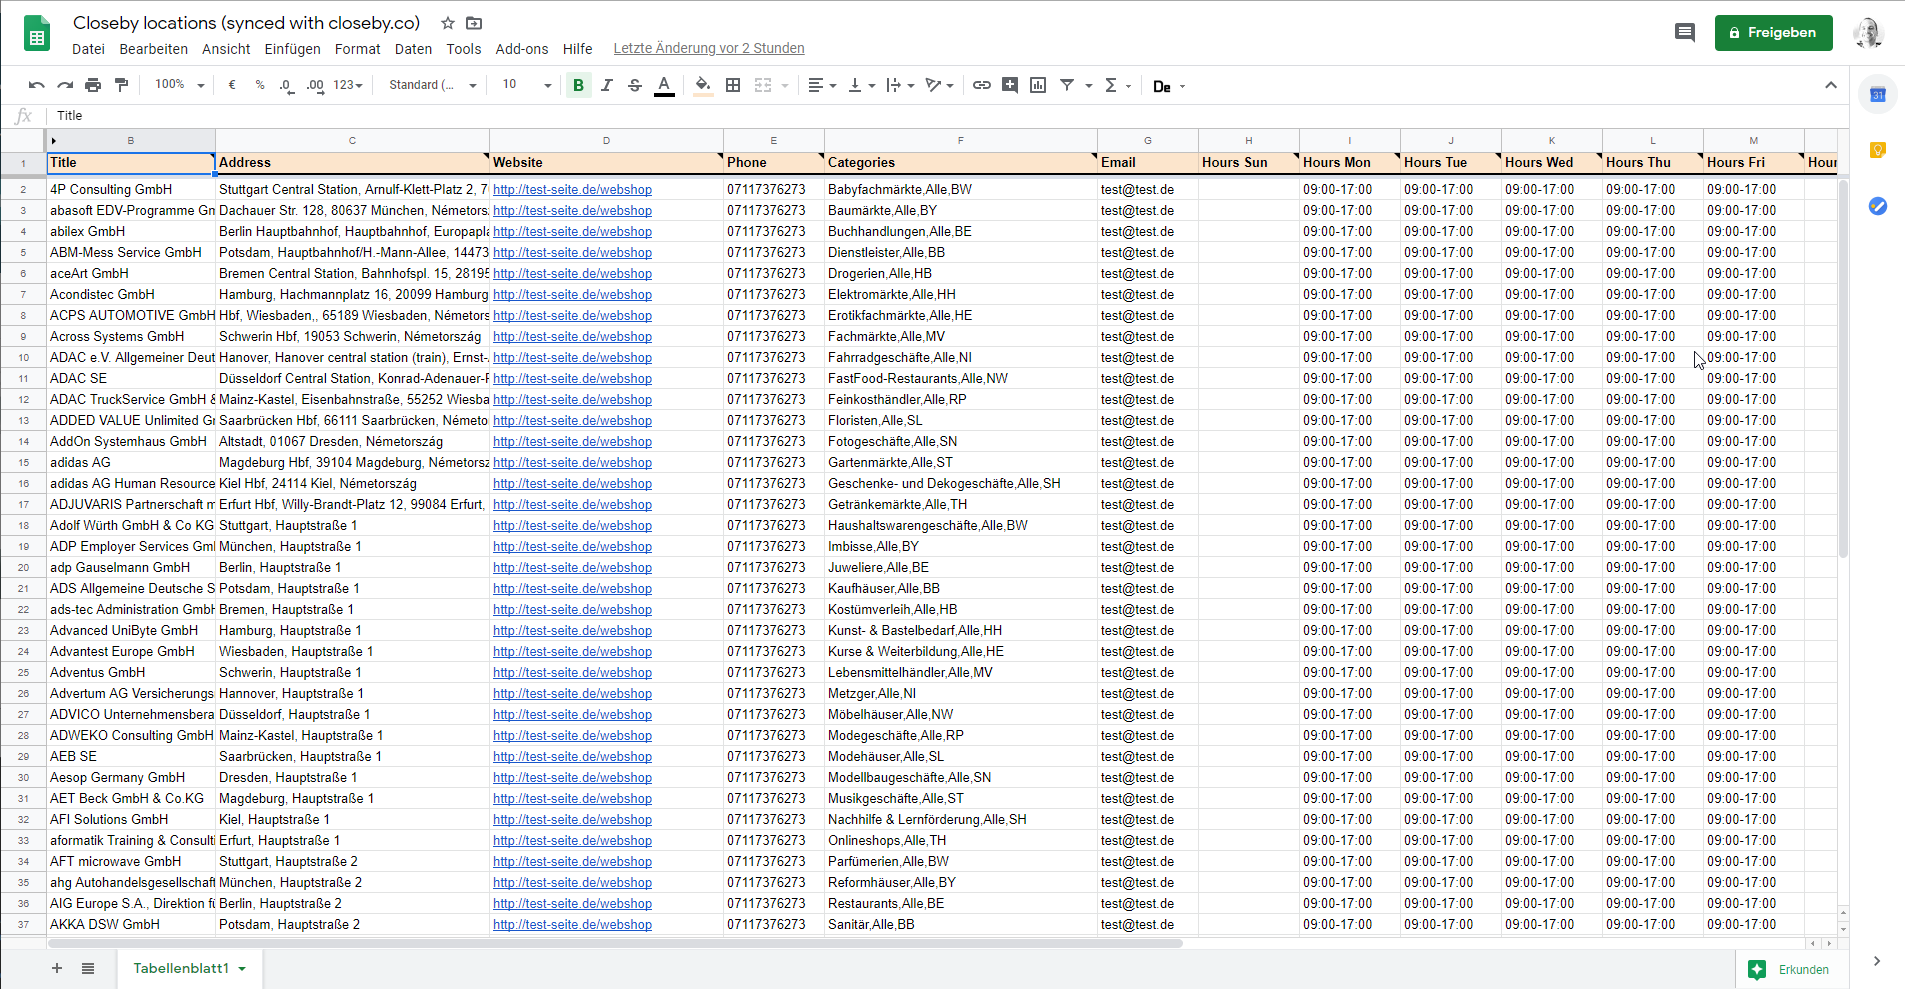The height and width of the screenshot is (989, 1905).
Task: Undo the last action in the toolbar
Action: tap(37, 86)
